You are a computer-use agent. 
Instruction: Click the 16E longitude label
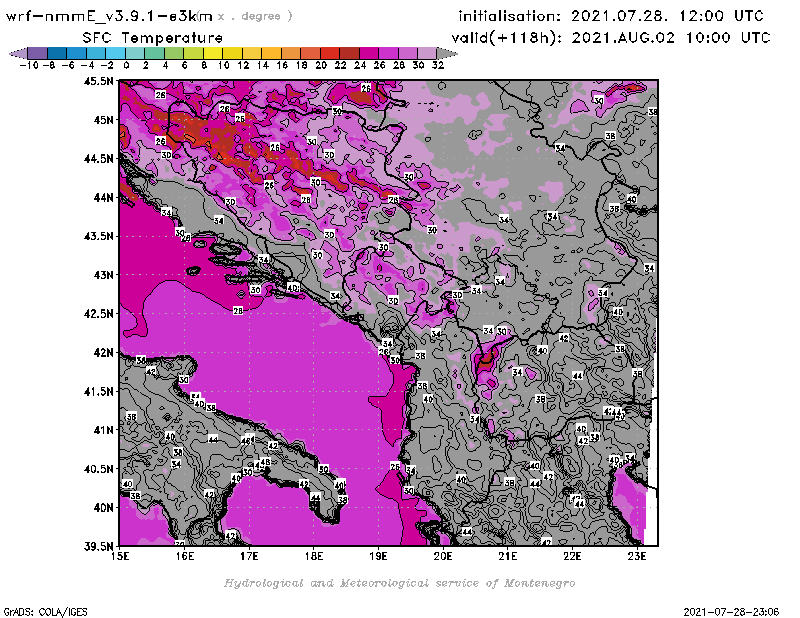click(185, 556)
